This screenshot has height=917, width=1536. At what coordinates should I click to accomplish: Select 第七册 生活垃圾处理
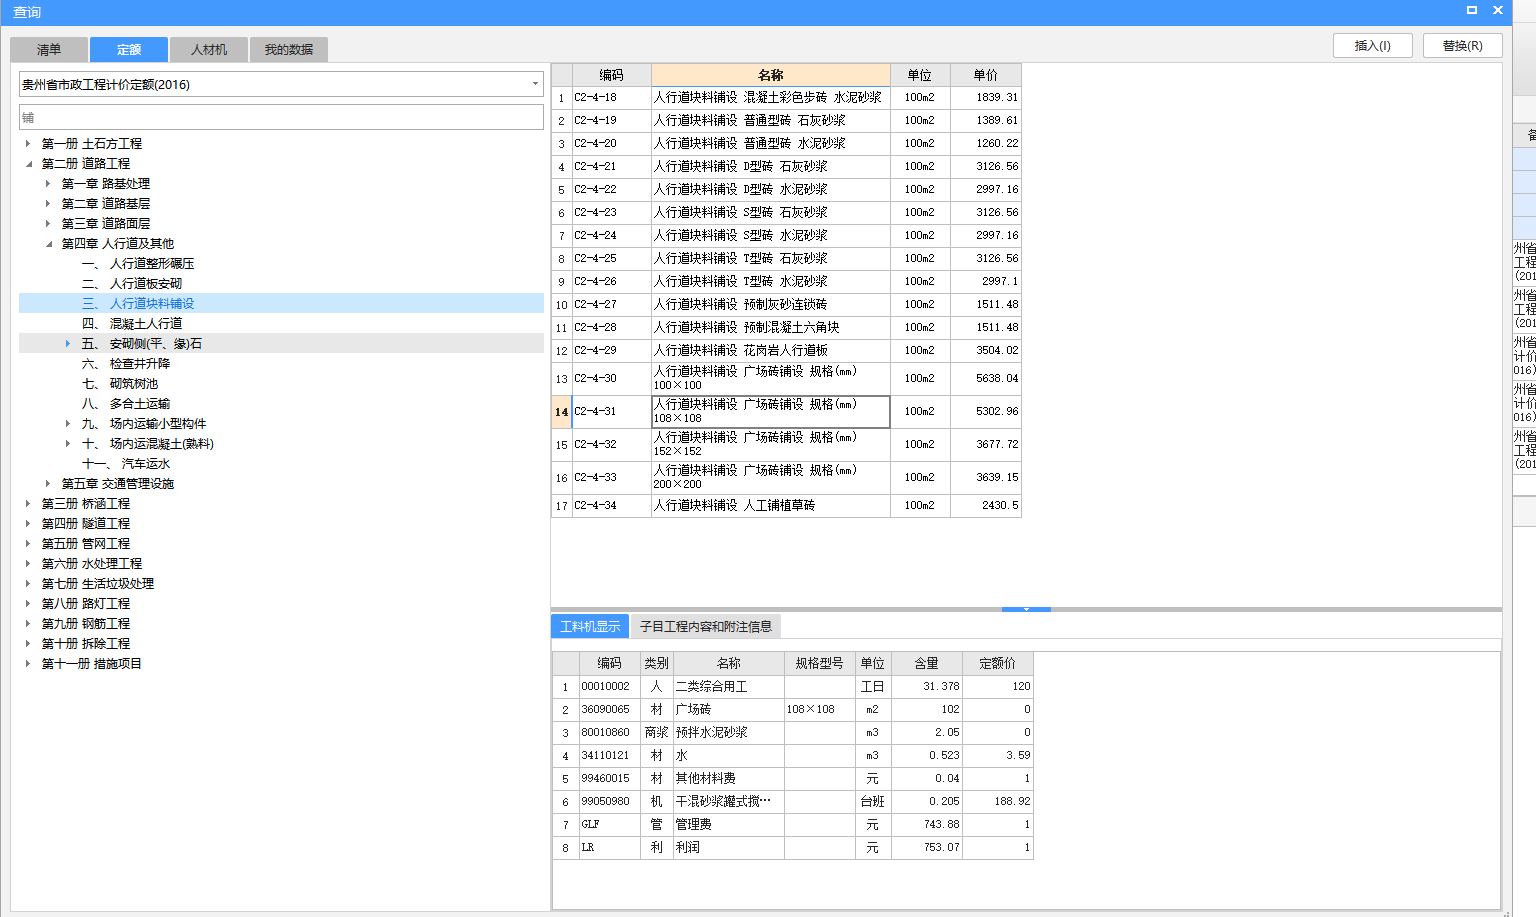click(x=98, y=583)
